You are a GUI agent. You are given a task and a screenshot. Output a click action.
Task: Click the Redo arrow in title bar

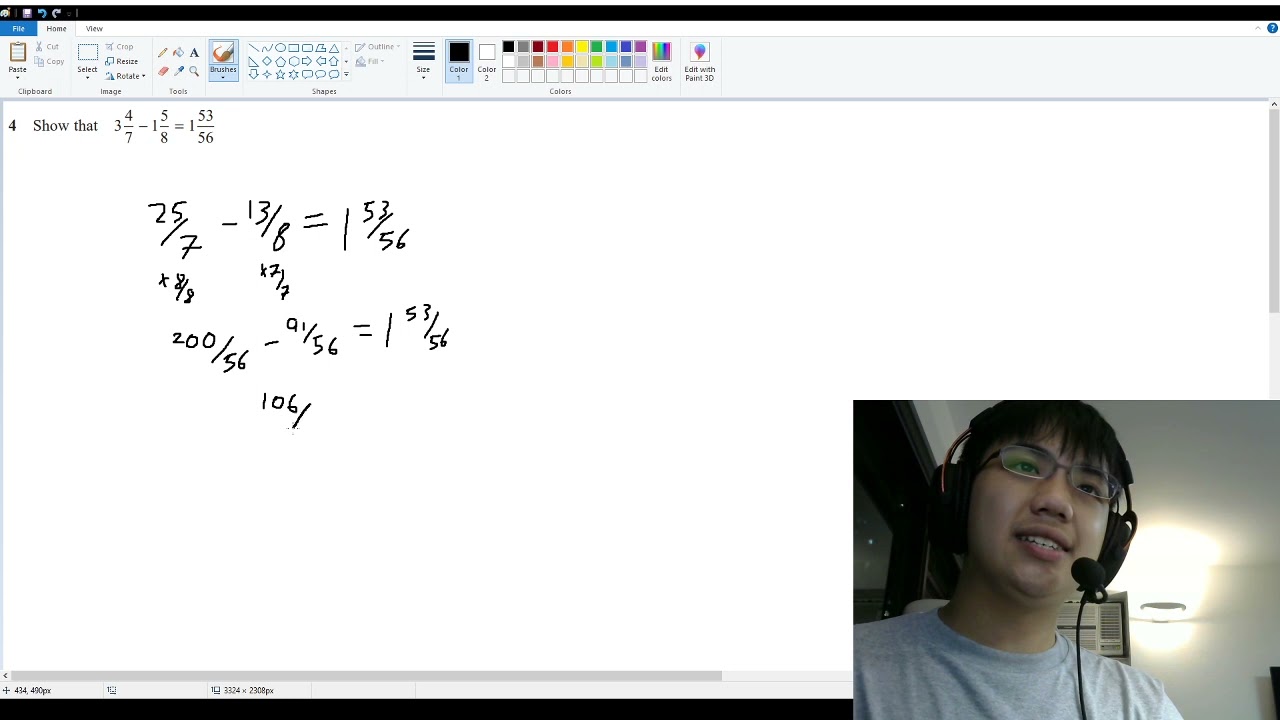56,13
